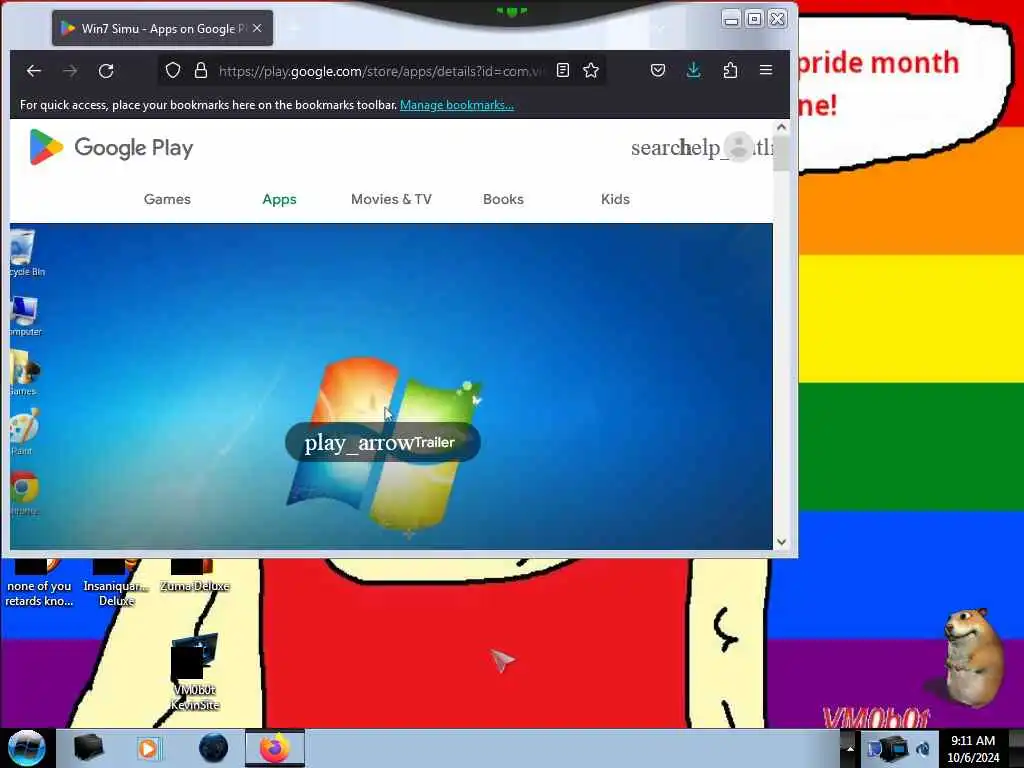Open the Firefox downloads panel
The image size is (1024, 768).
coord(694,71)
